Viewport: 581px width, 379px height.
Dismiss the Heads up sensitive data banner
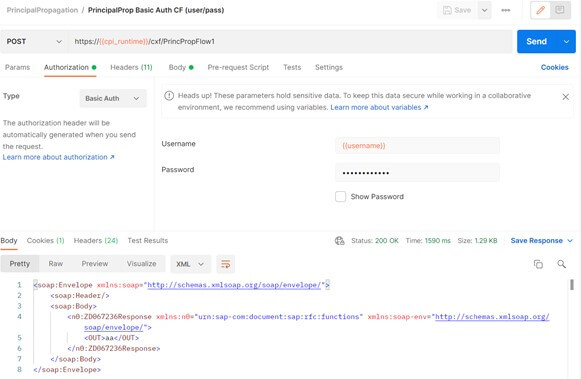click(x=565, y=97)
